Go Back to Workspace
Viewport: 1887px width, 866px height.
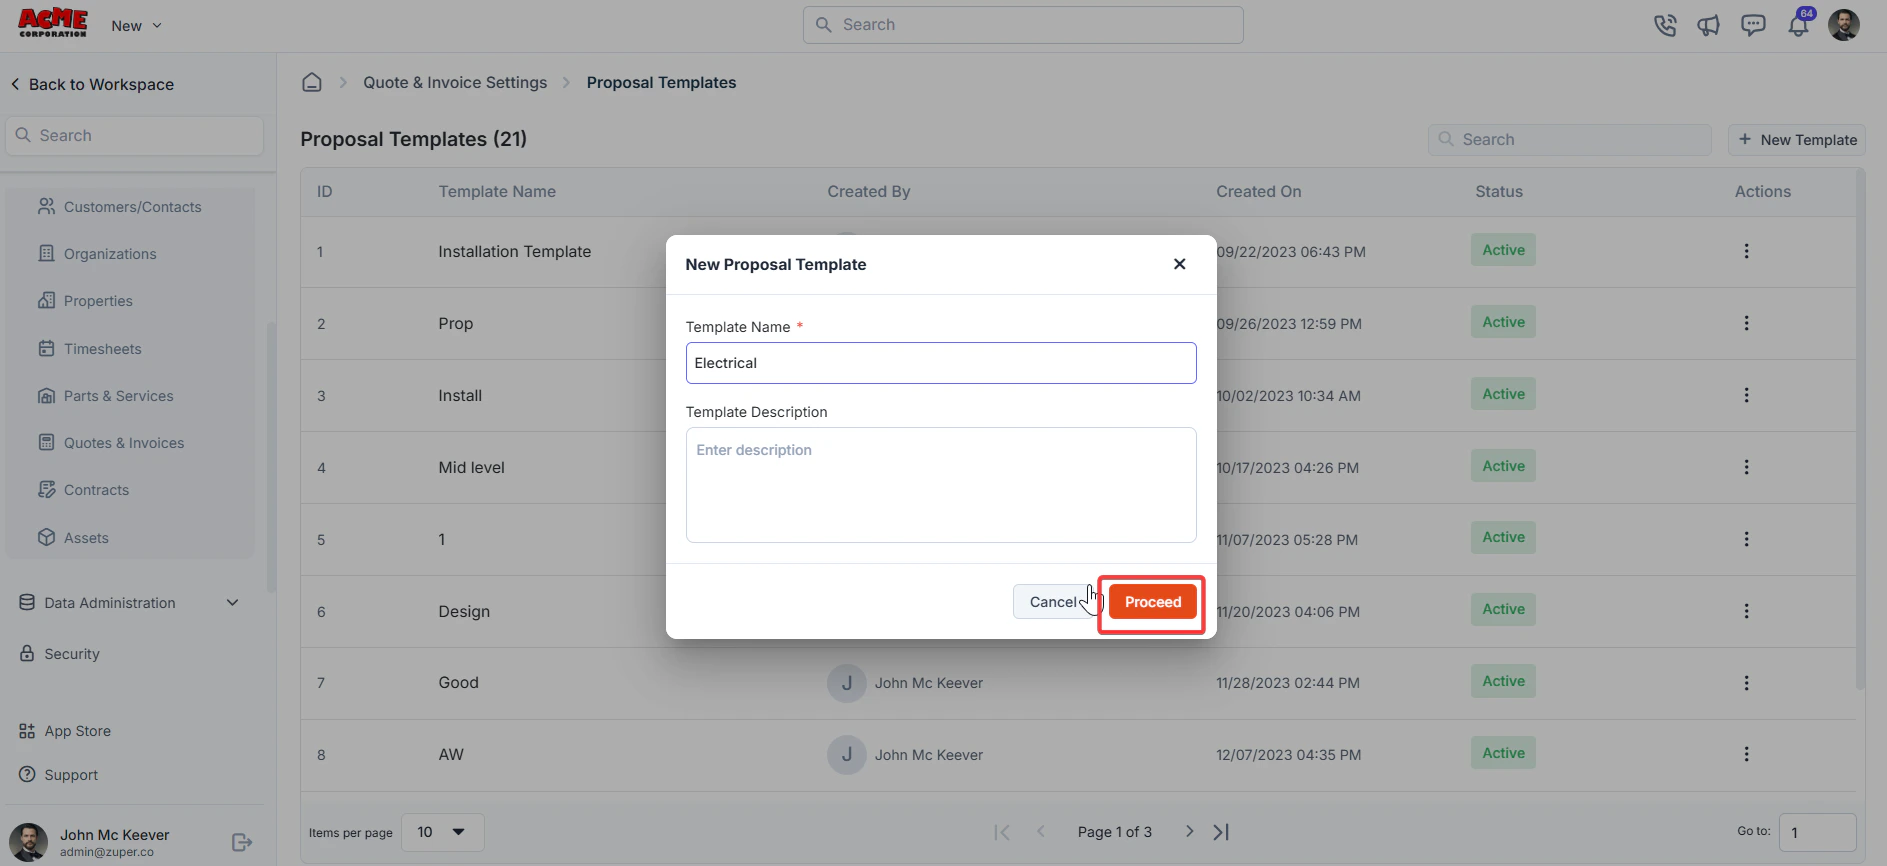tap(92, 84)
